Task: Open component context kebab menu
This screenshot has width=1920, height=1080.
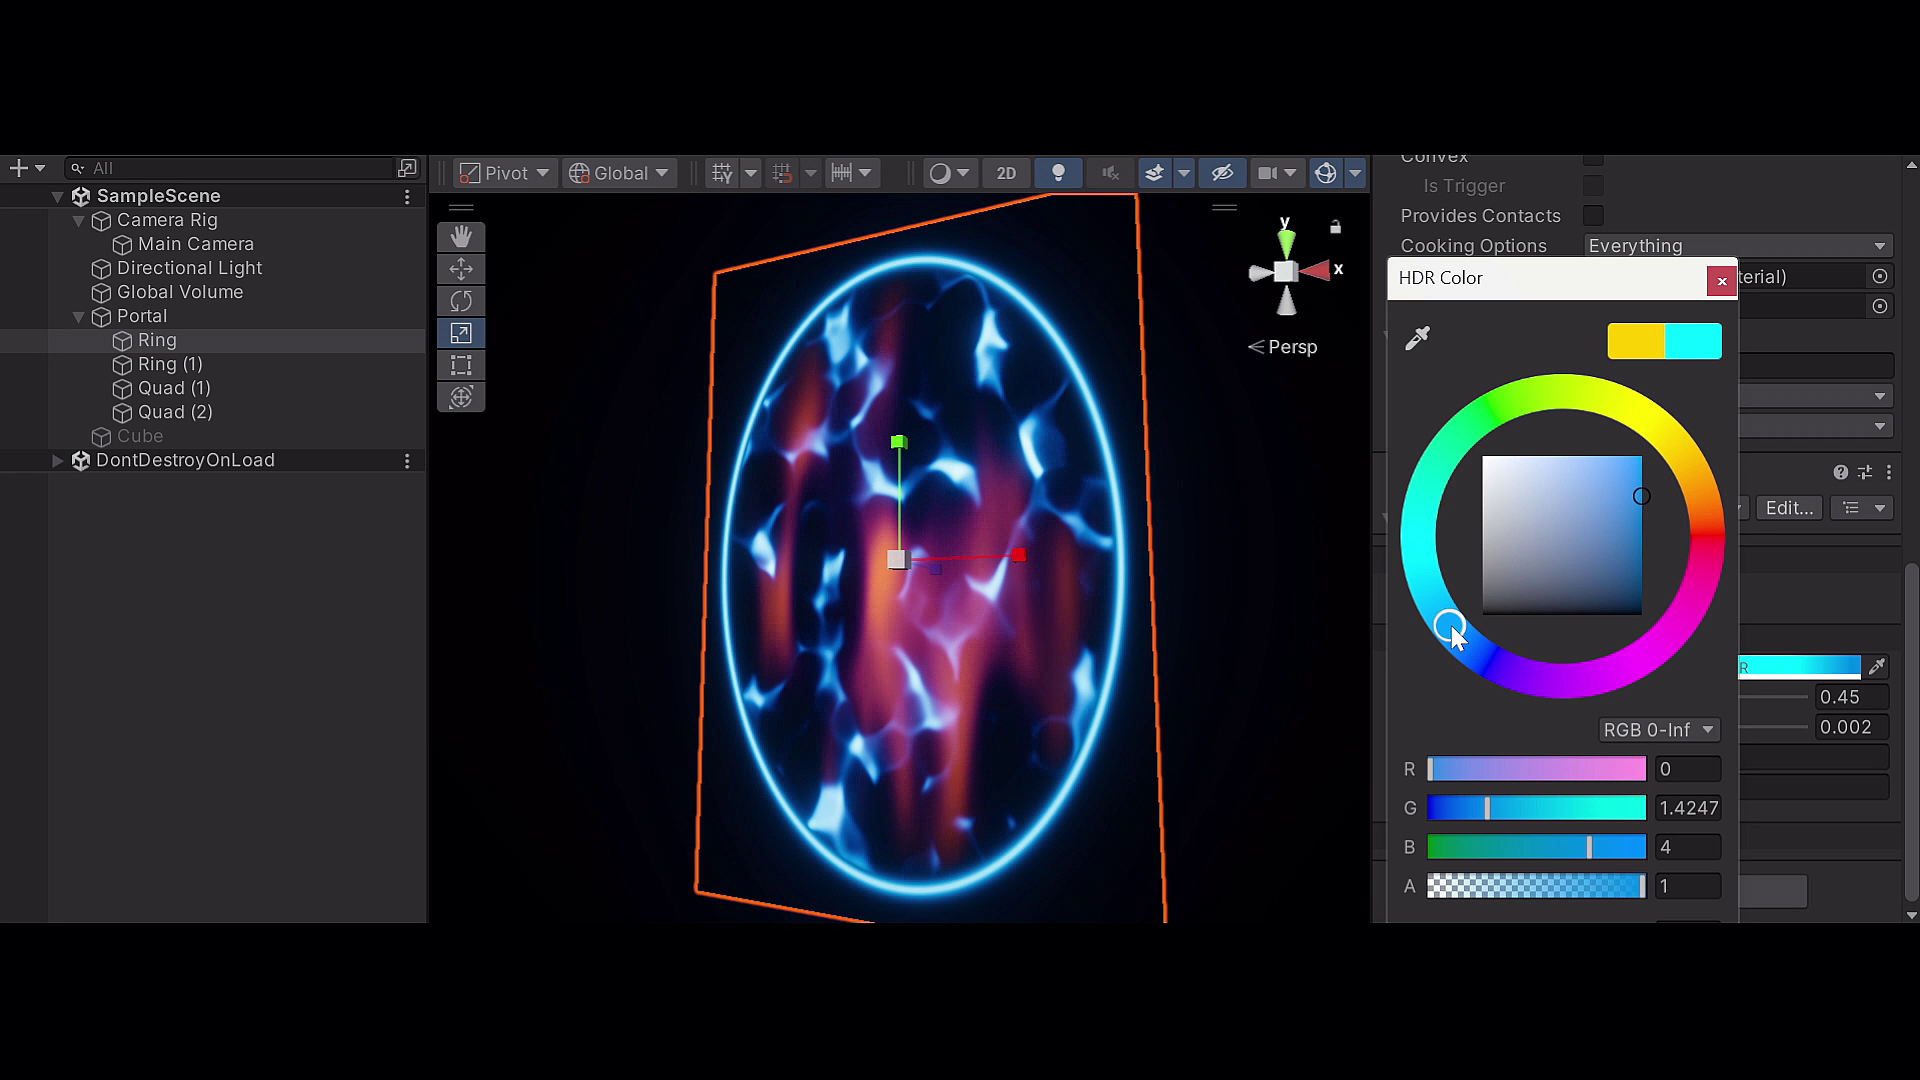Action: point(1889,472)
